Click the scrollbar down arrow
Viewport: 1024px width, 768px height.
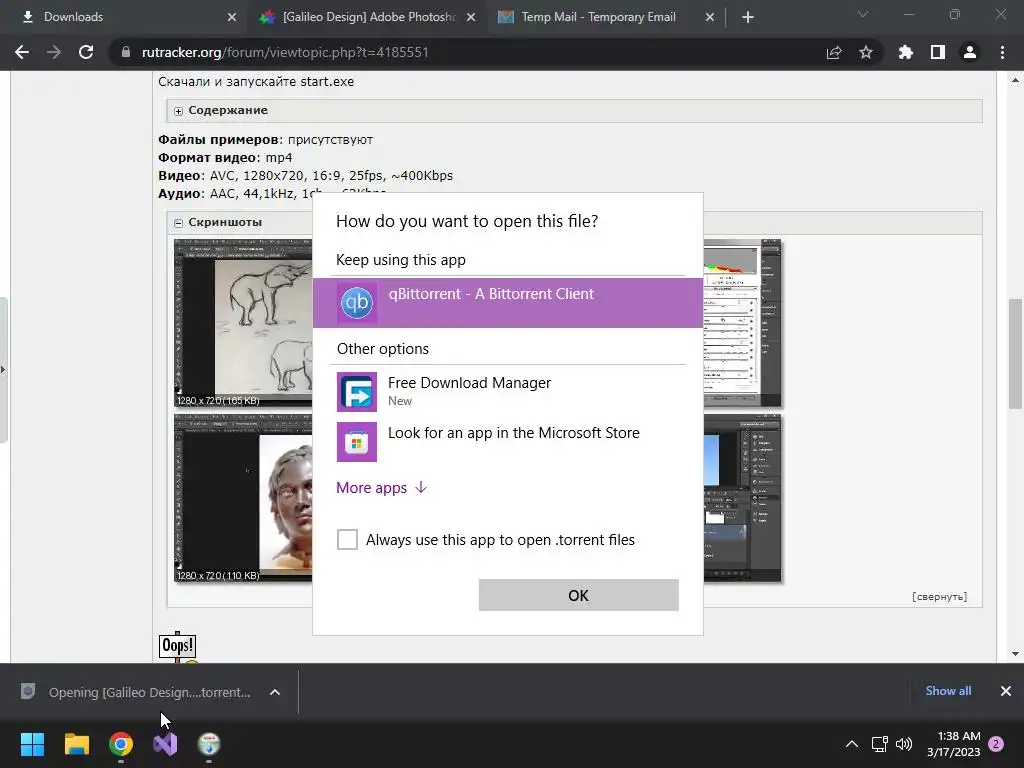[x=1015, y=654]
